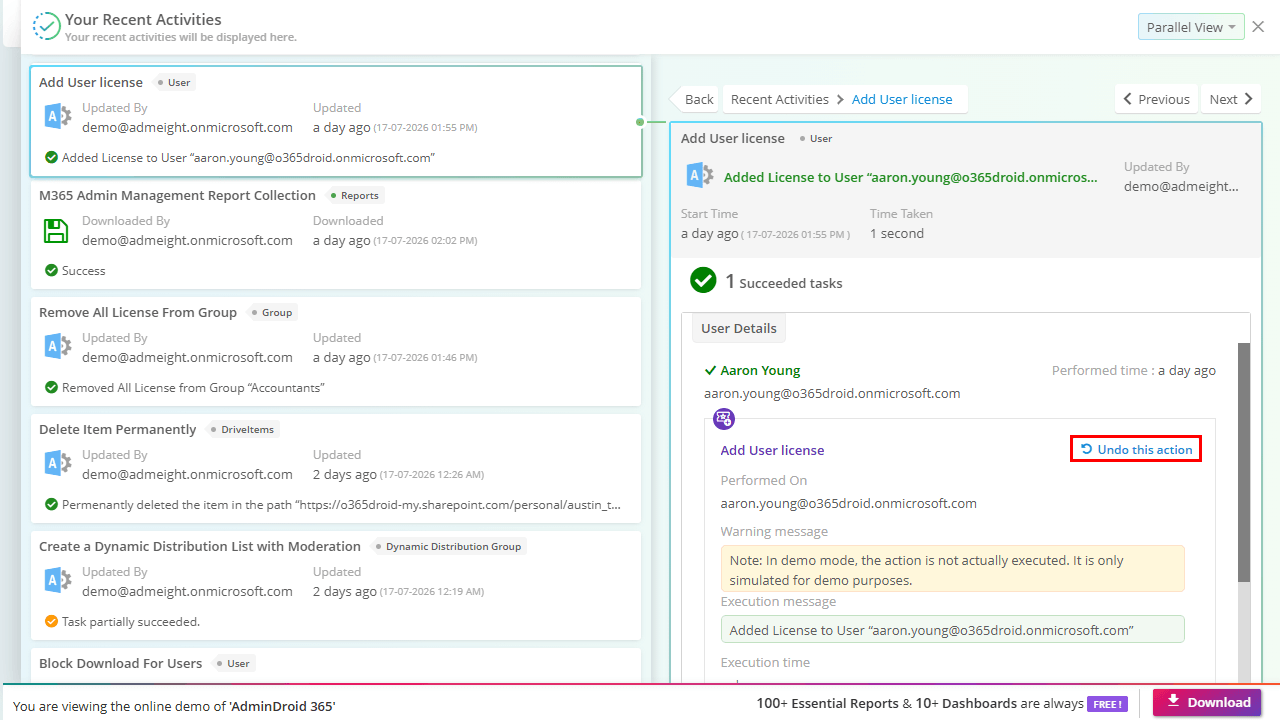The width and height of the screenshot is (1280, 720).
Task: Click the admin gear icon in Remove All License From Group card
Action: coord(58,347)
